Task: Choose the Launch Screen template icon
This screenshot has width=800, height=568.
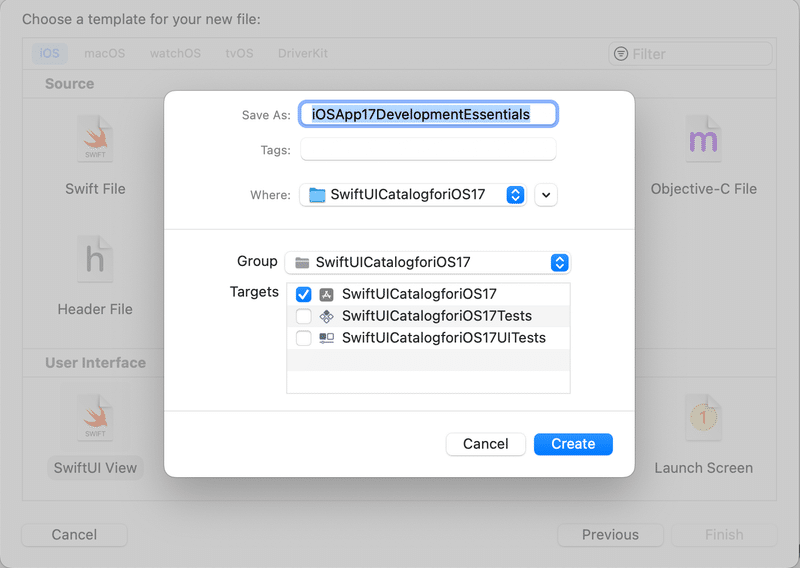Action: (703, 418)
